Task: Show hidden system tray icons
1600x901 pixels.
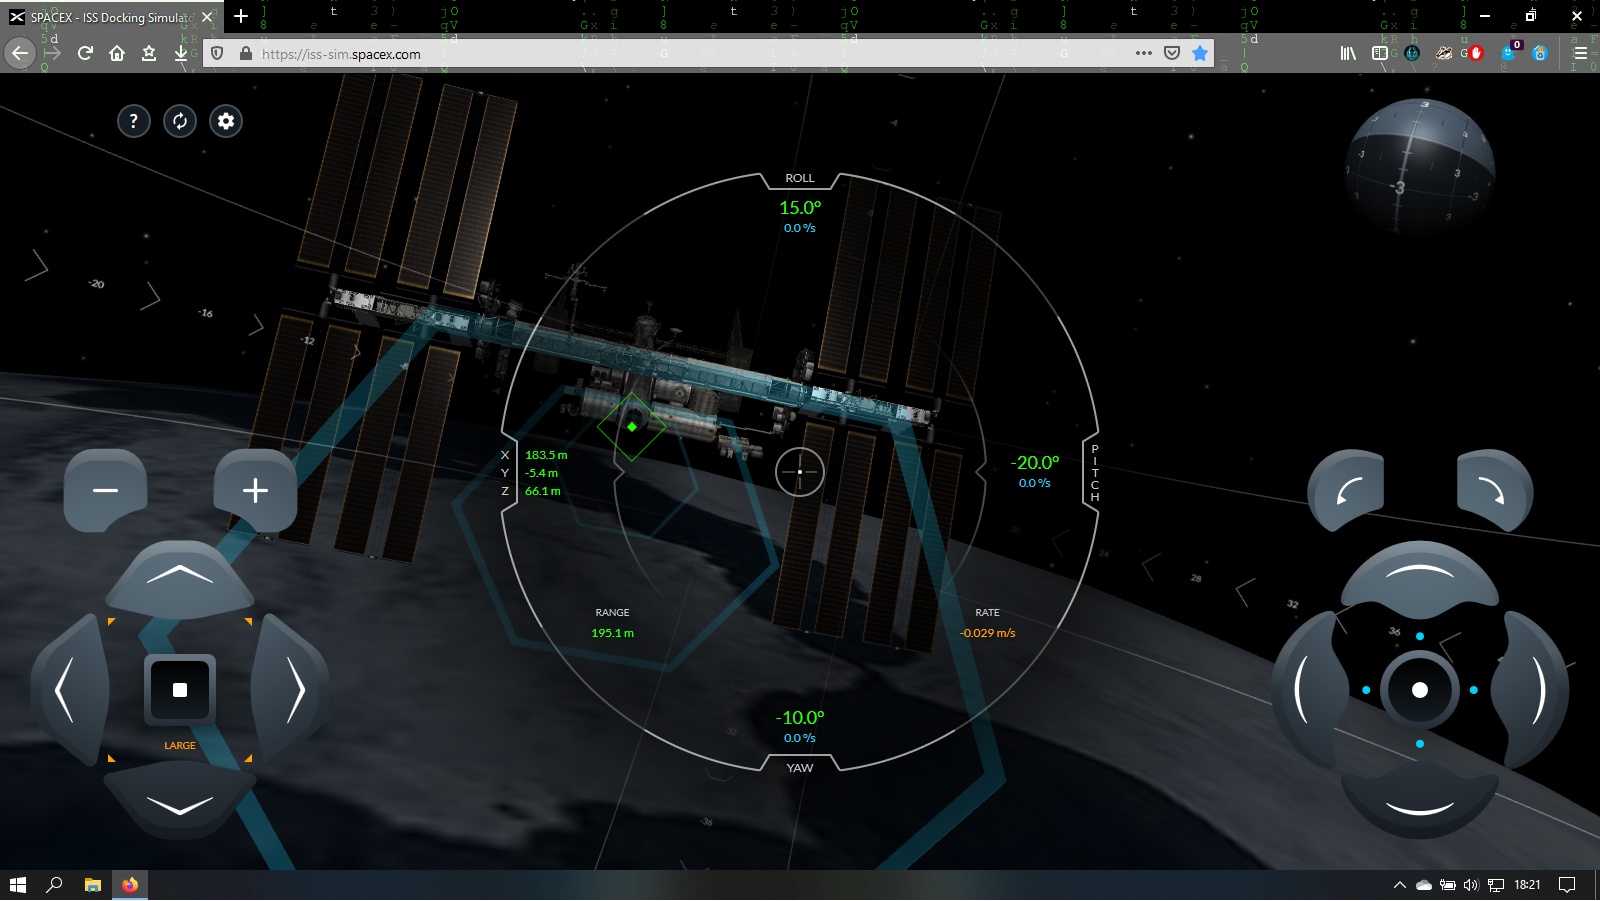Action: point(1400,885)
